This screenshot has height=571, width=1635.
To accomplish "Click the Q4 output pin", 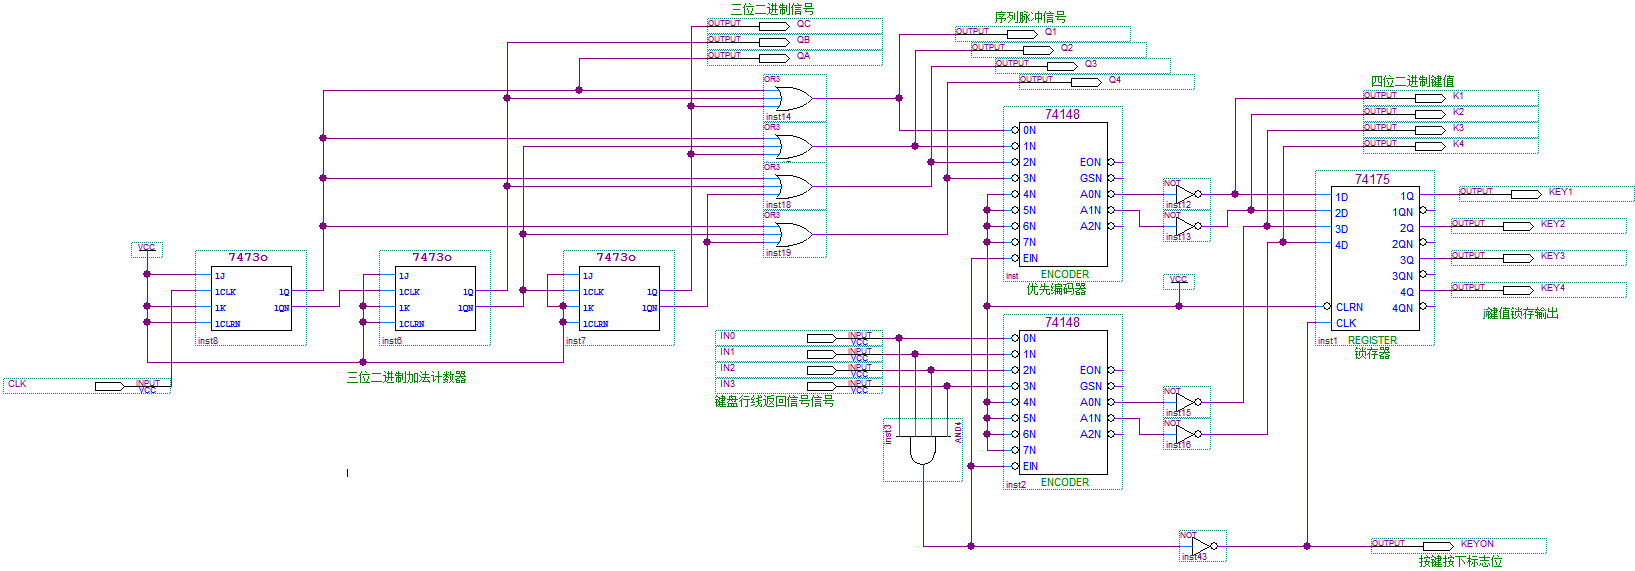I will (x=1062, y=81).
